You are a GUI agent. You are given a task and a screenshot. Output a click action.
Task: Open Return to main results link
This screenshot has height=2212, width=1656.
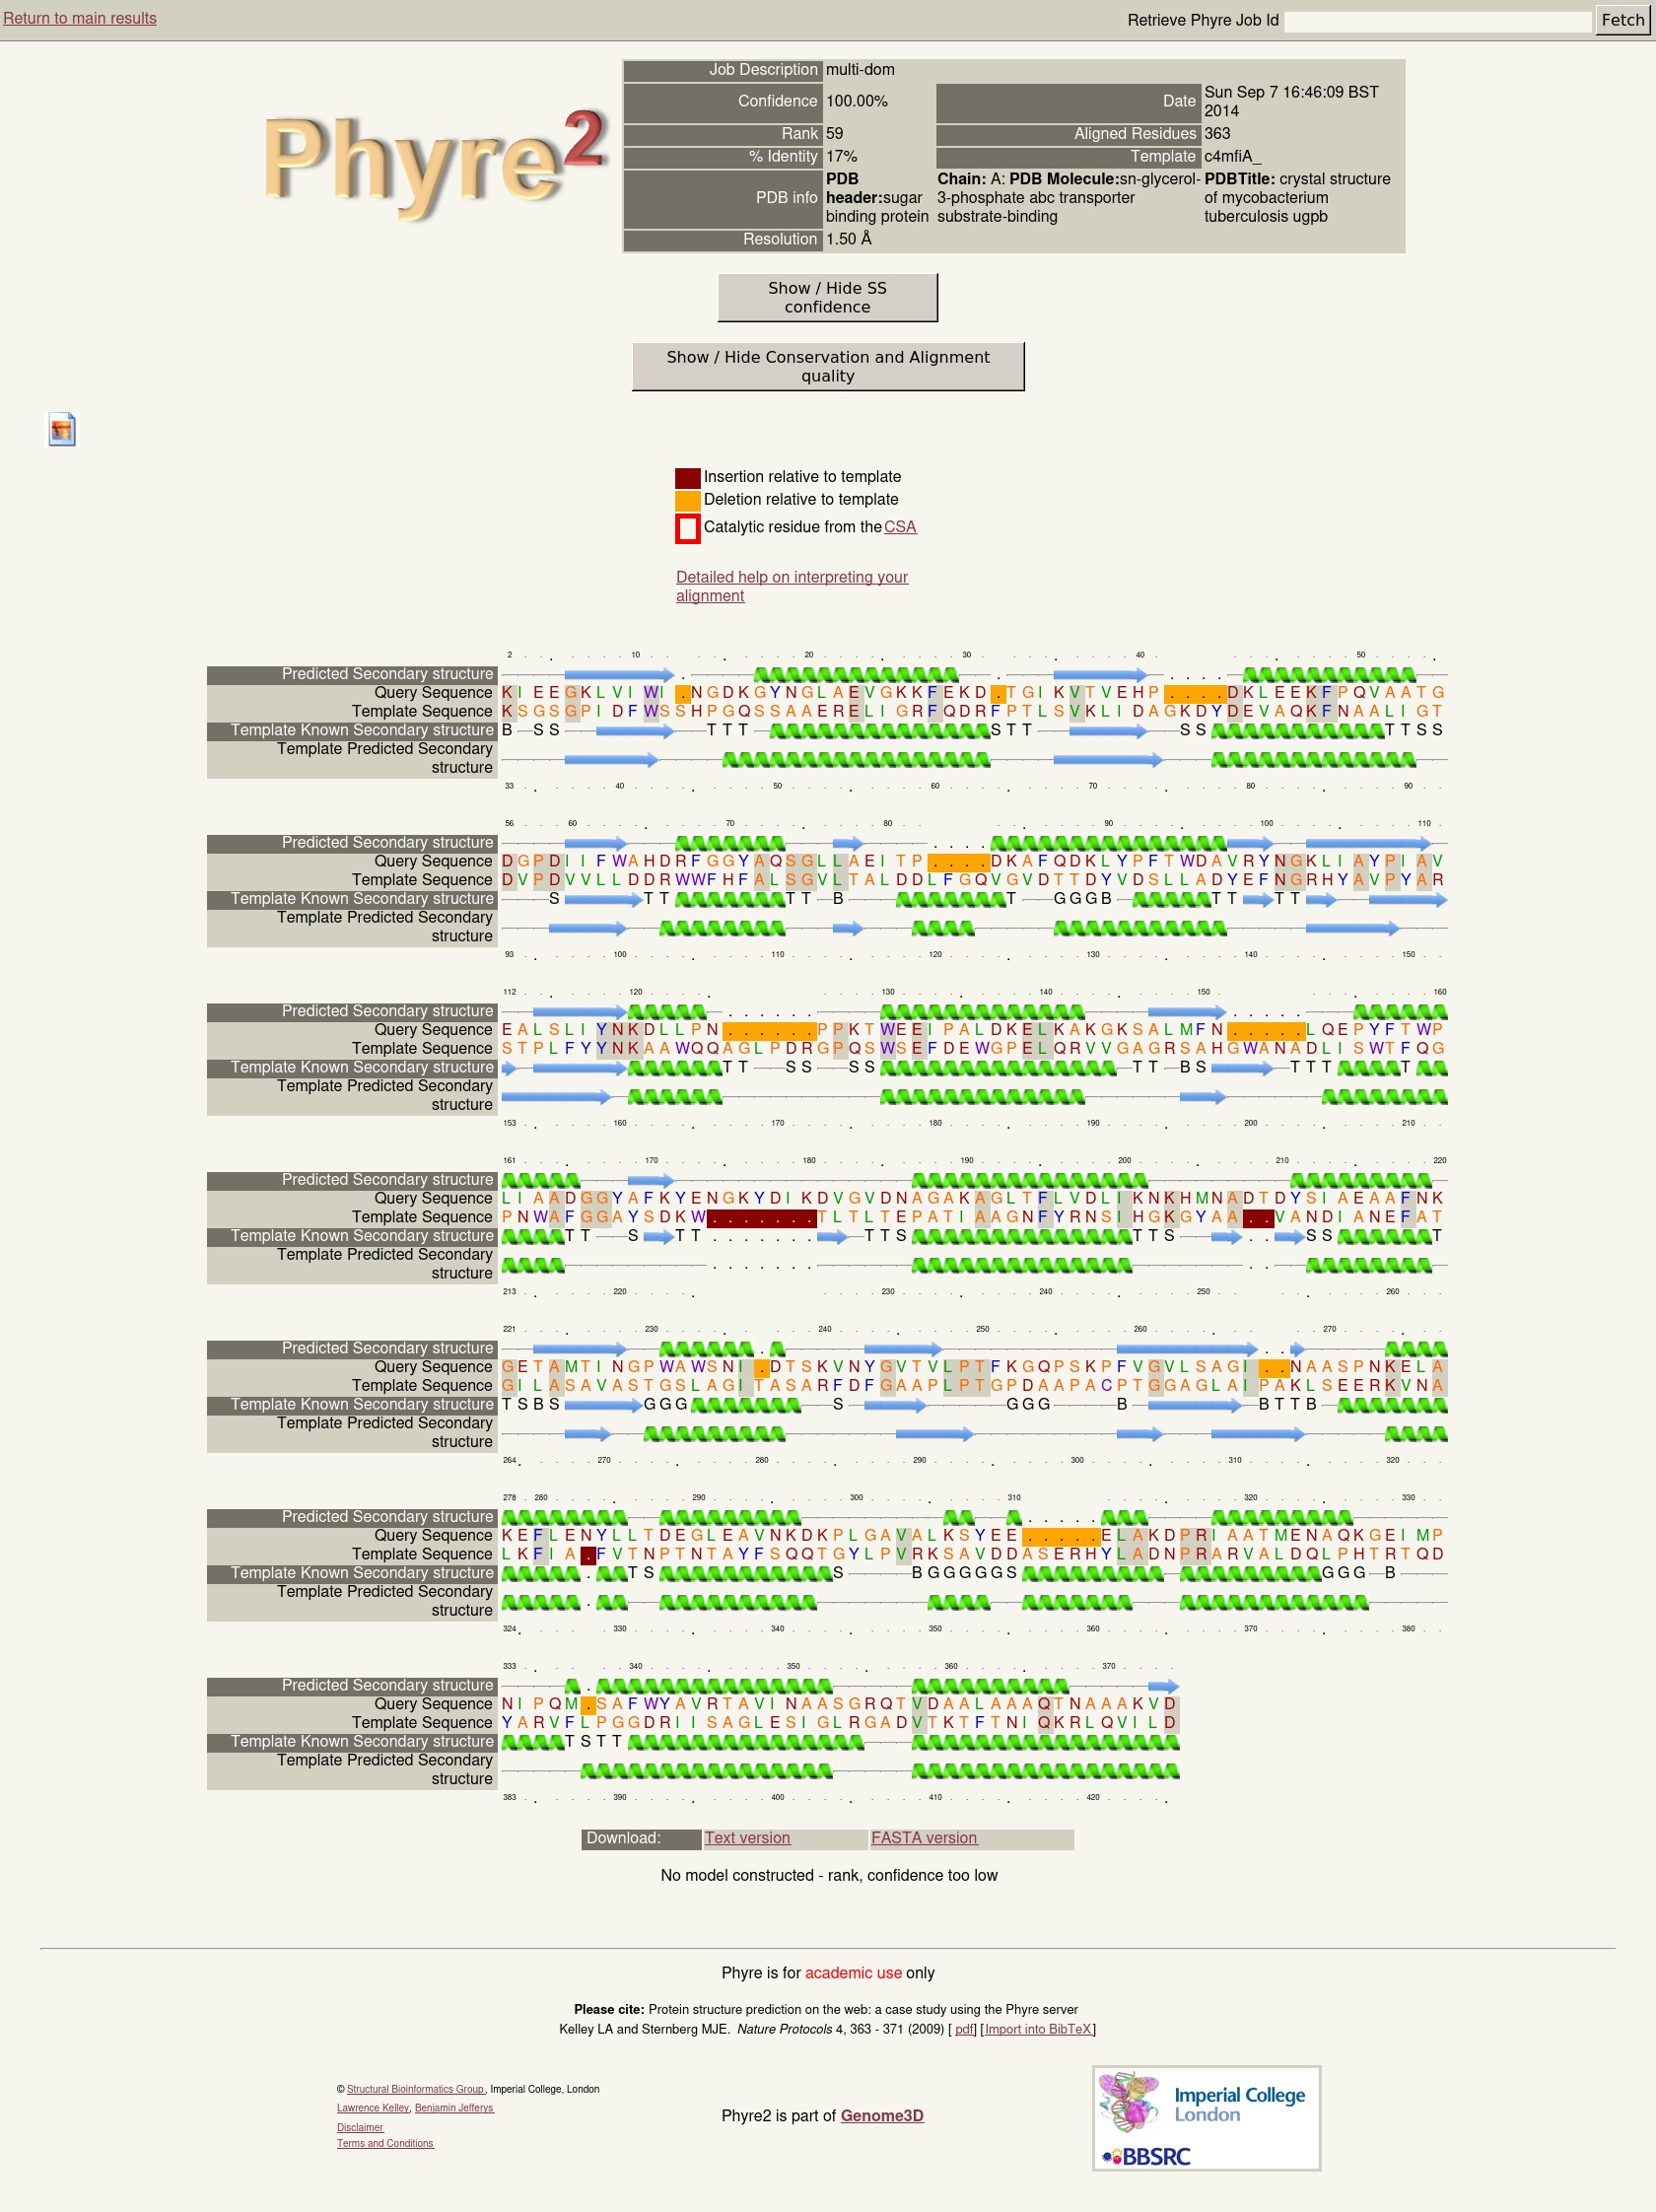point(80,18)
